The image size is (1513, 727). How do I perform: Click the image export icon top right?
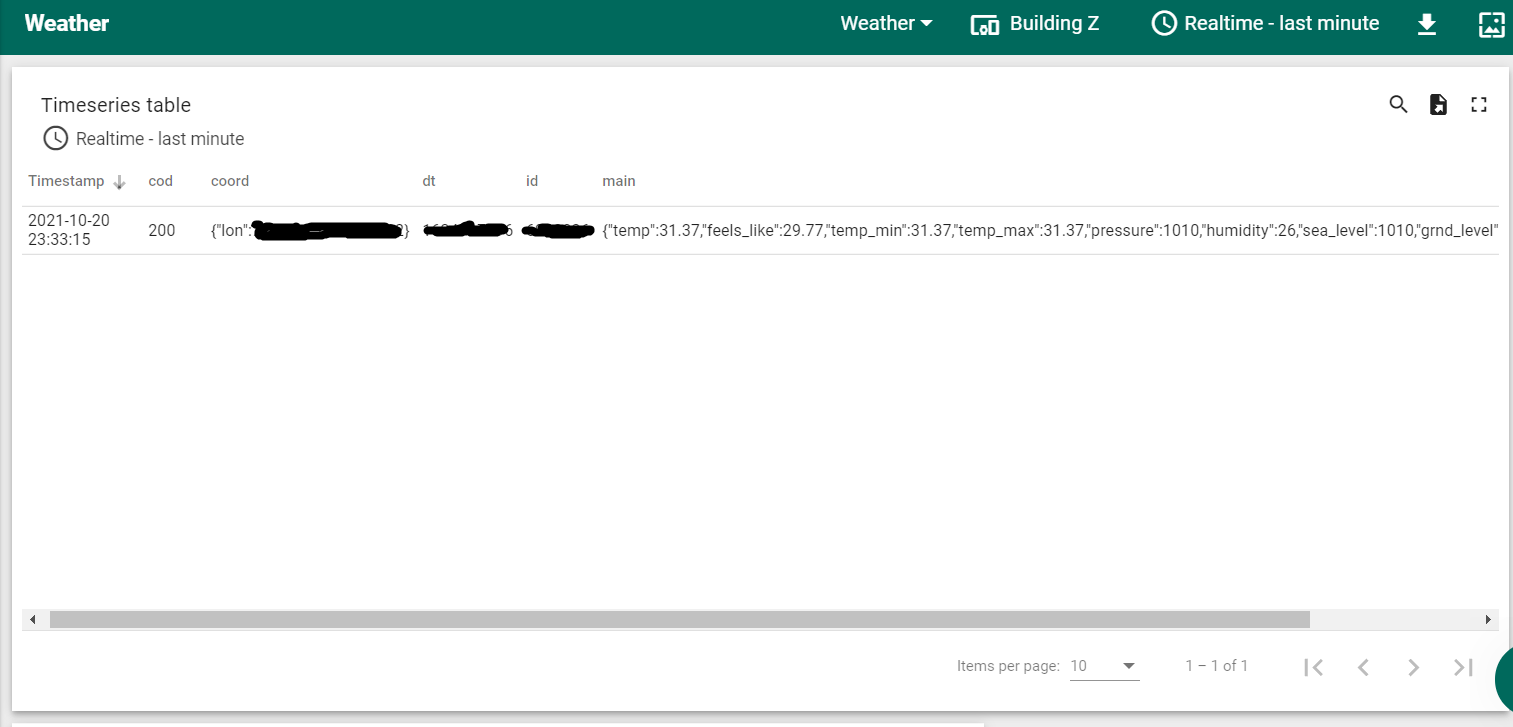click(x=1491, y=23)
